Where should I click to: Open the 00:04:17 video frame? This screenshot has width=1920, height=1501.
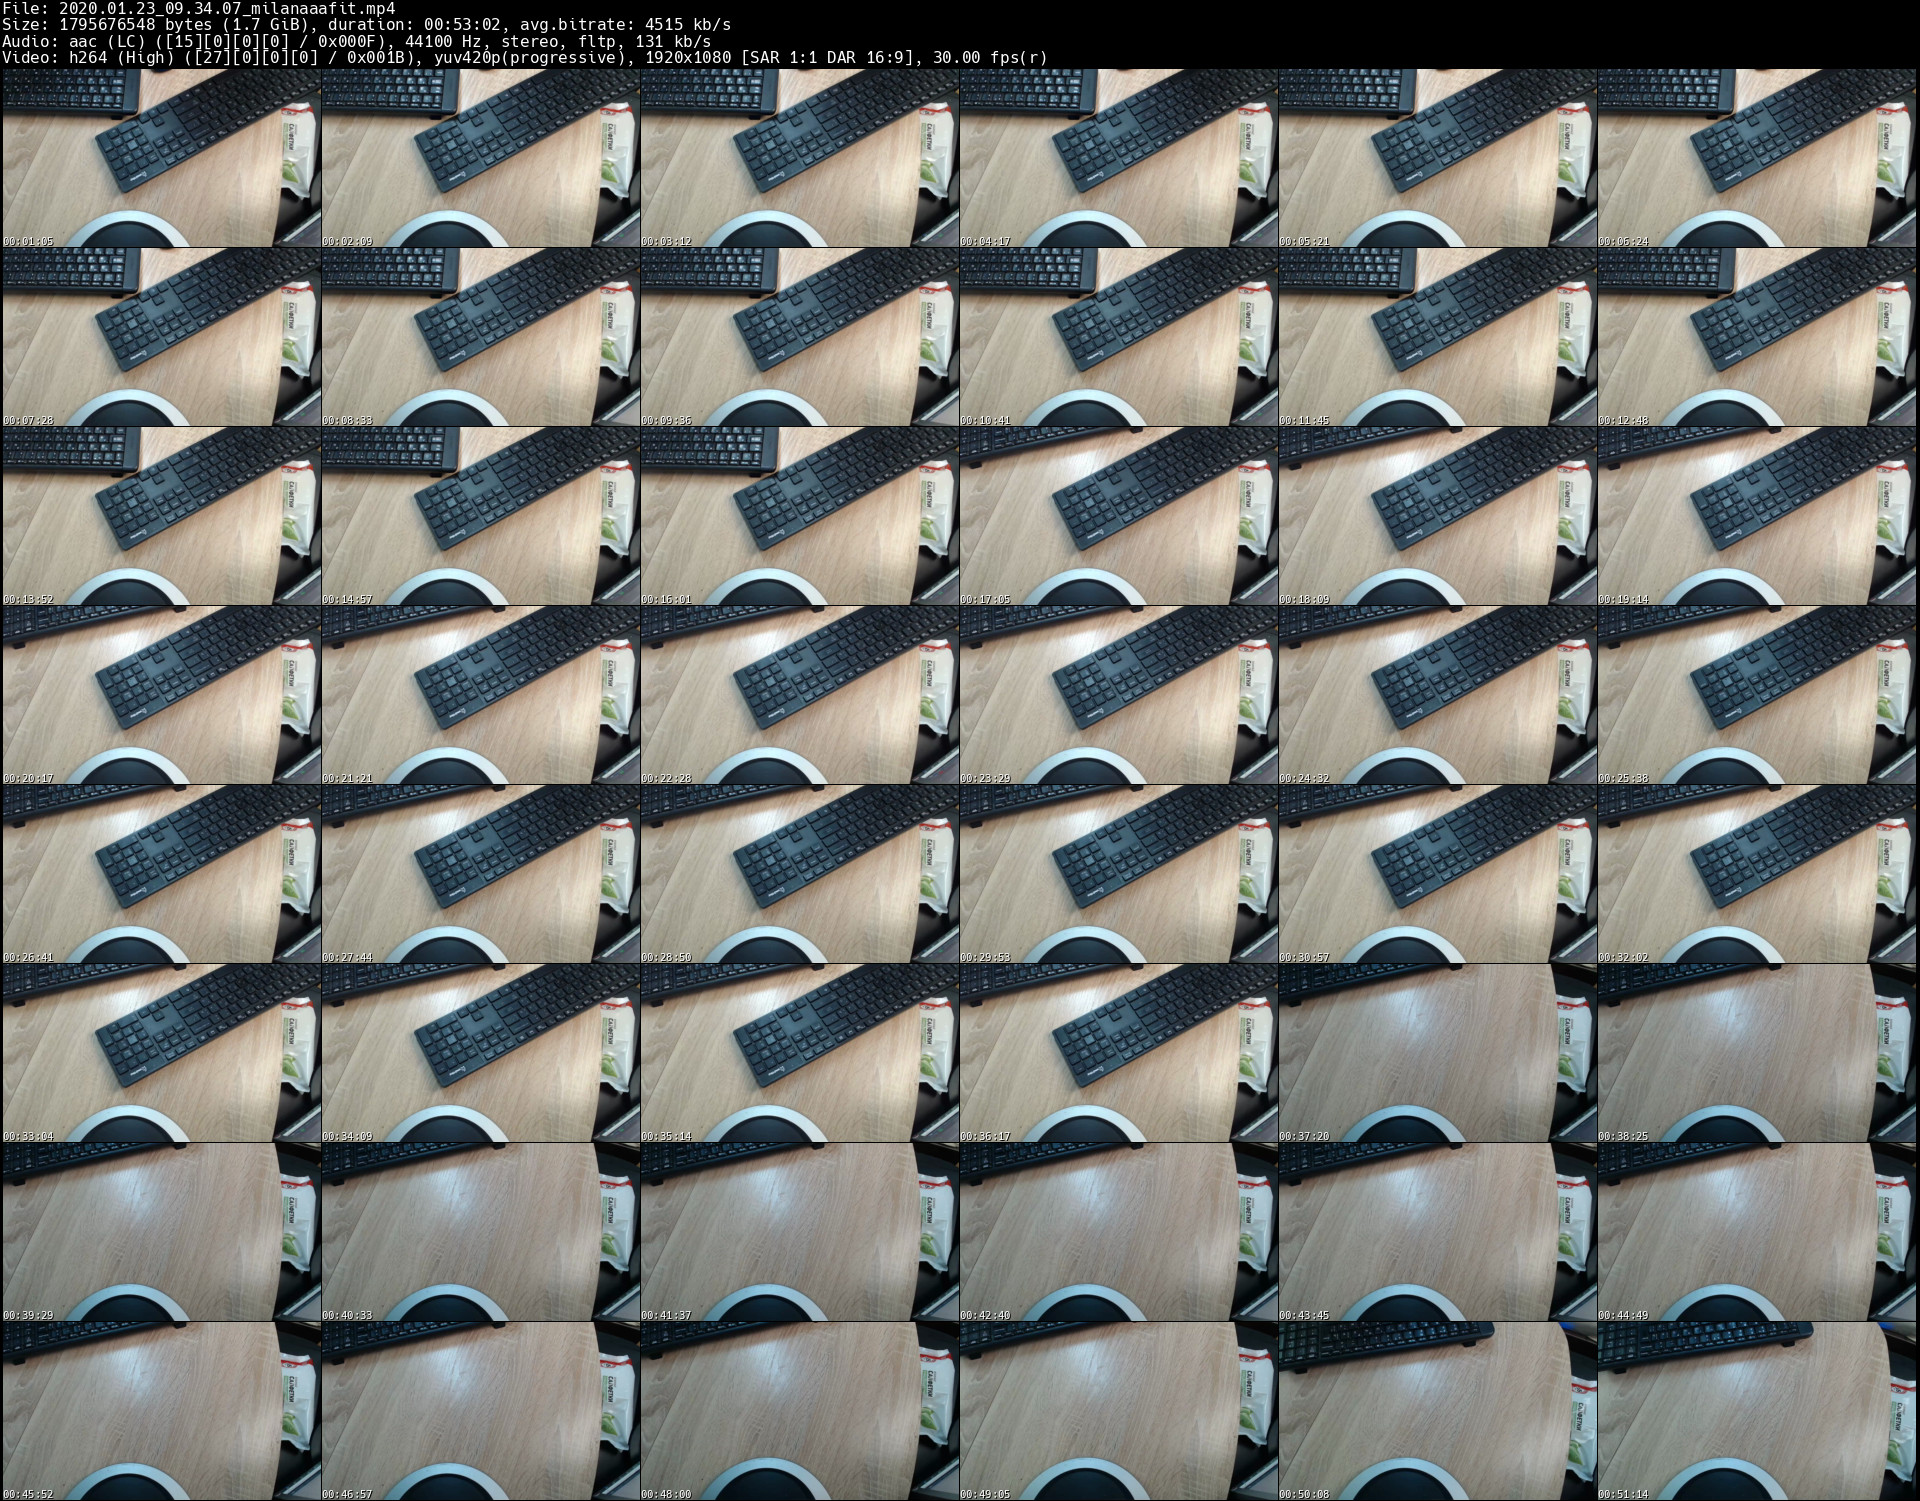1118,158
